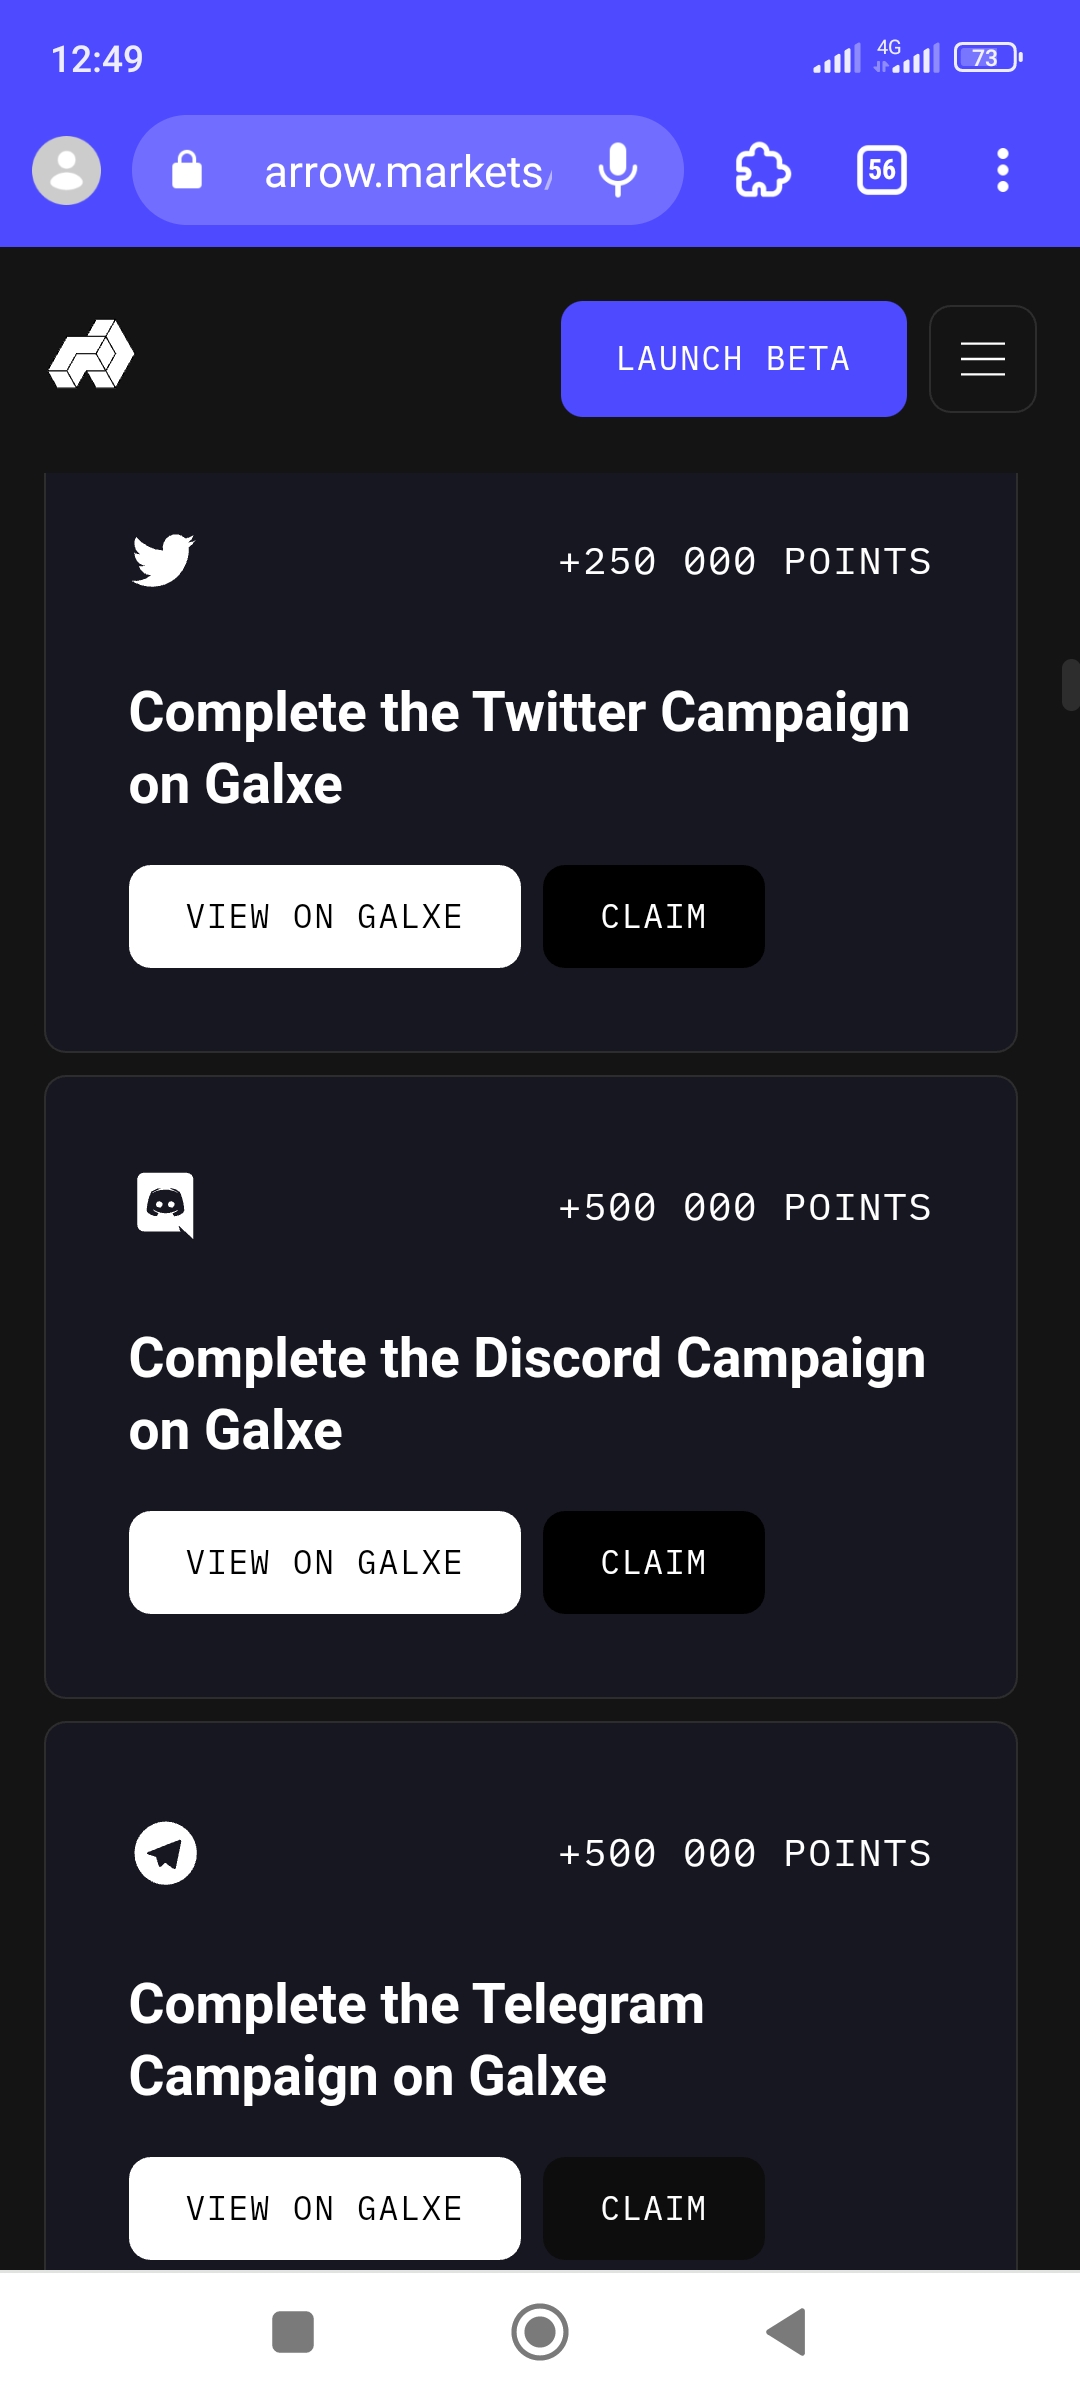Open the browser extensions puzzle icon
The image size is (1080, 2400).
click(x=763, y=170)
